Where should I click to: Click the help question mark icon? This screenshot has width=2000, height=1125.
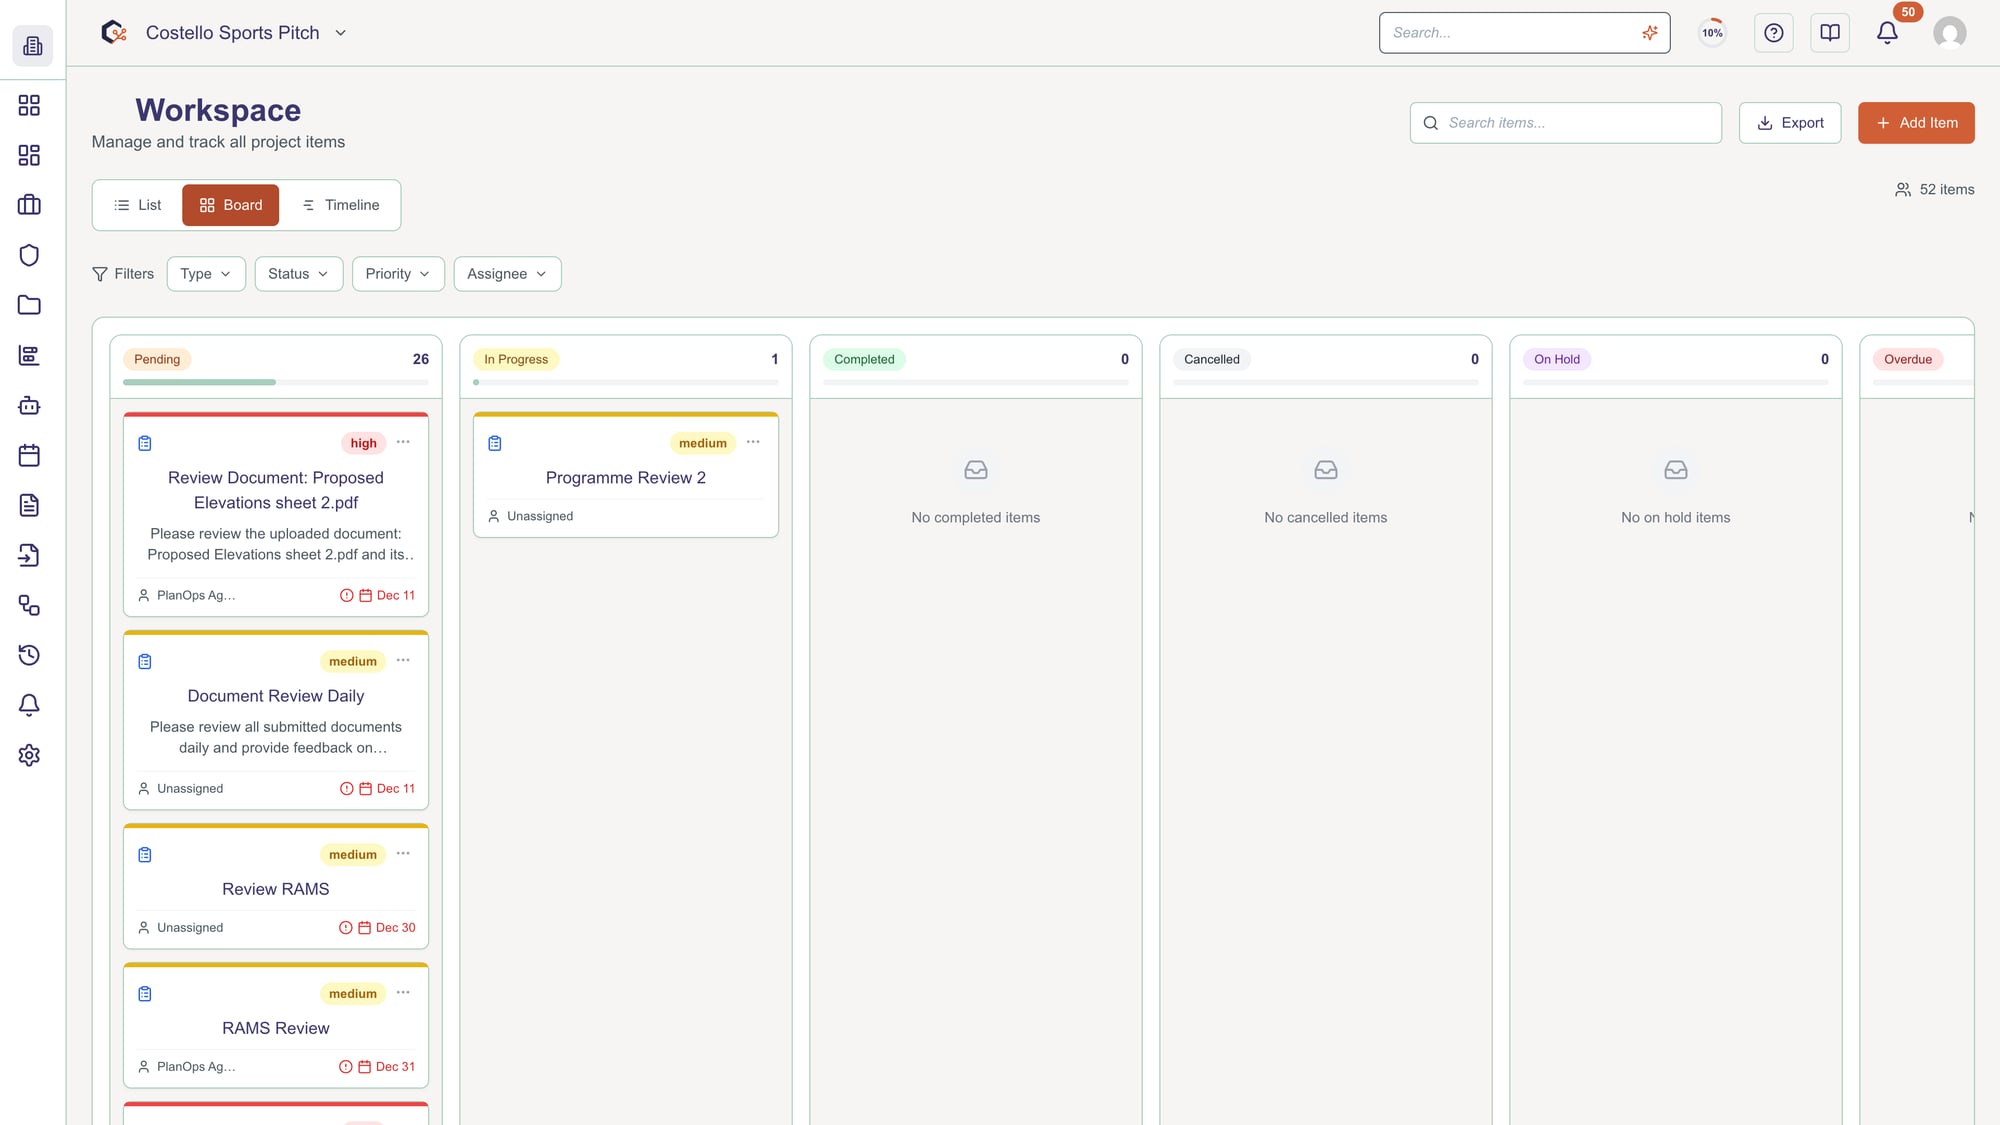point(1773,33)
